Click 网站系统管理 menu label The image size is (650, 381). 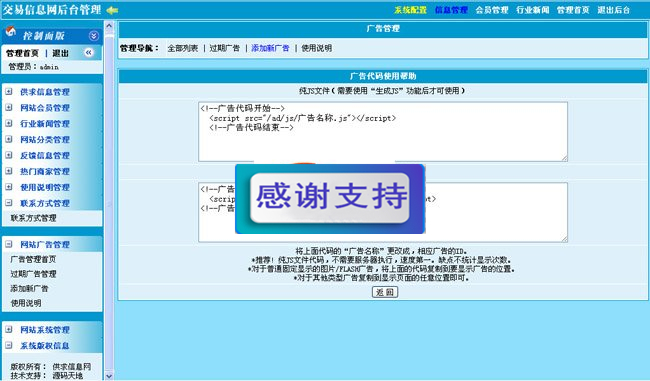click(x=45, y=330)
